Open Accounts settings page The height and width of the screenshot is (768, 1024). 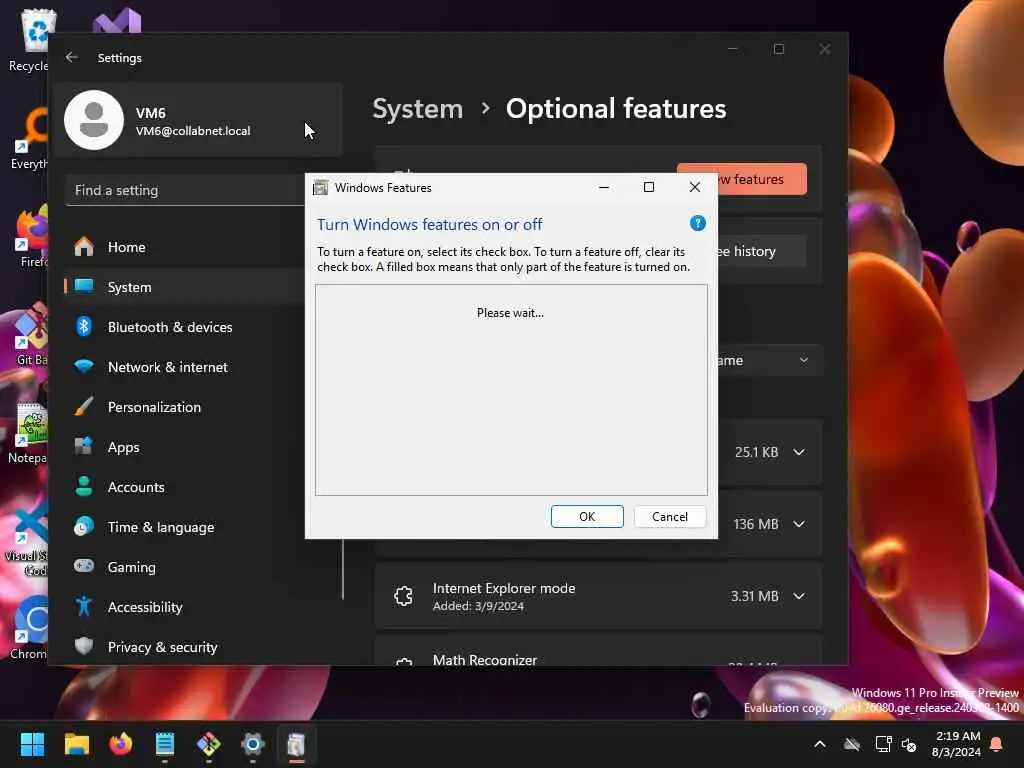pyautogui.click(x=185, y=487)
